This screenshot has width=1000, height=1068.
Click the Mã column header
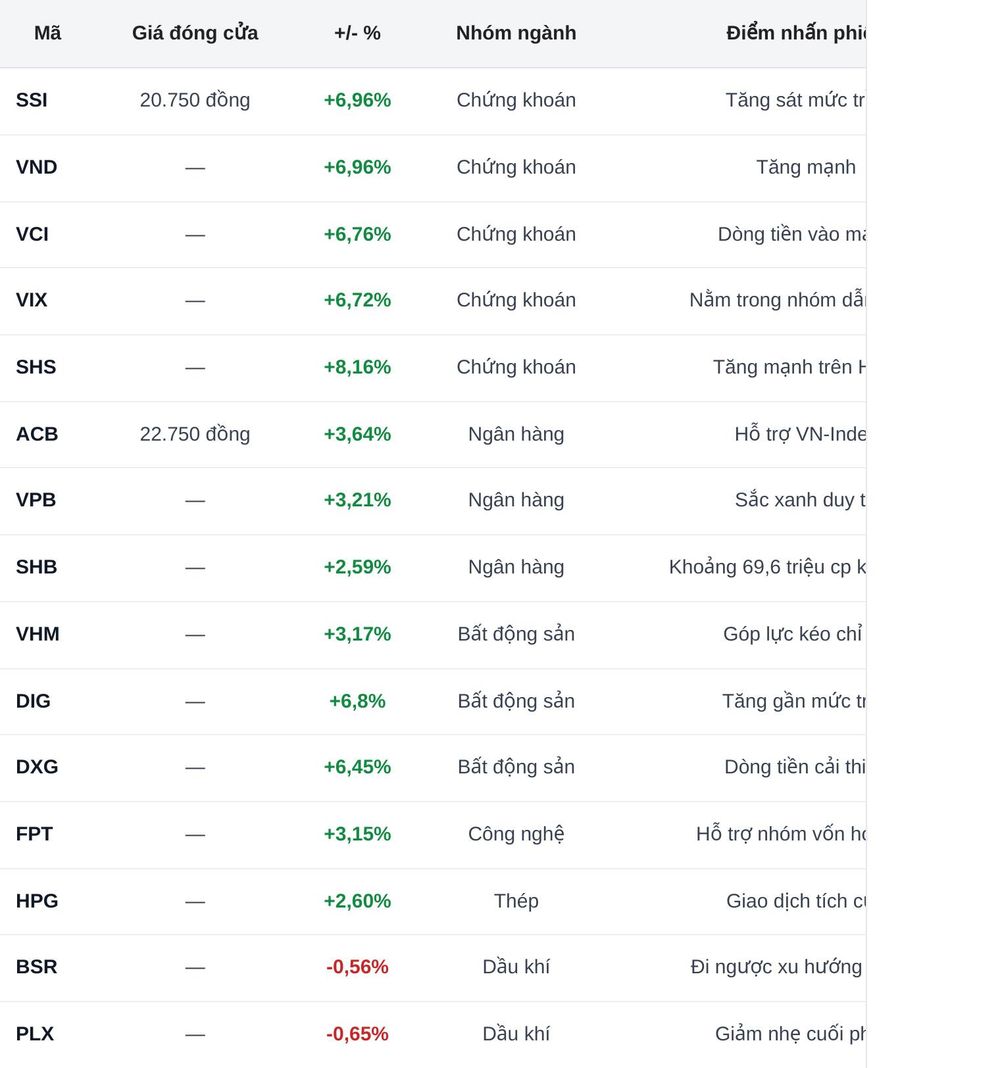47,33
